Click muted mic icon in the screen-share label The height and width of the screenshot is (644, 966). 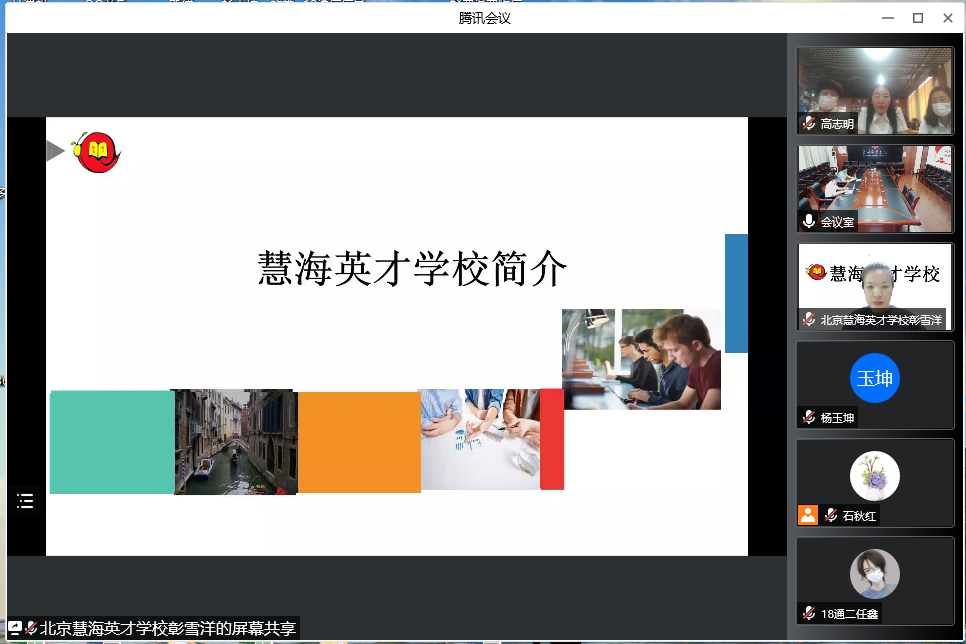[x=31, y=628]
